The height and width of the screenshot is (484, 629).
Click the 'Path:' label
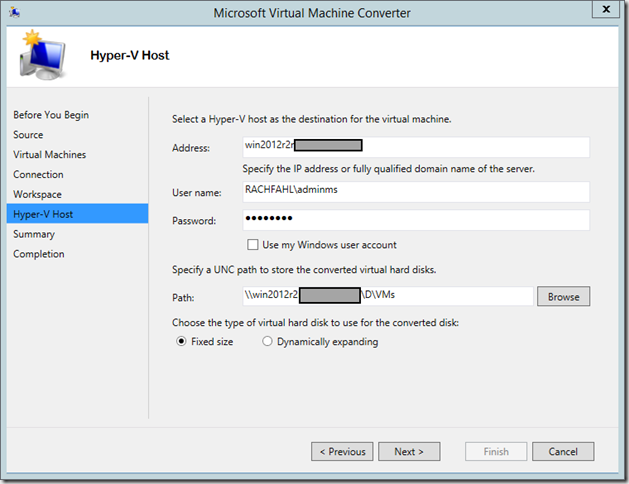183,298
